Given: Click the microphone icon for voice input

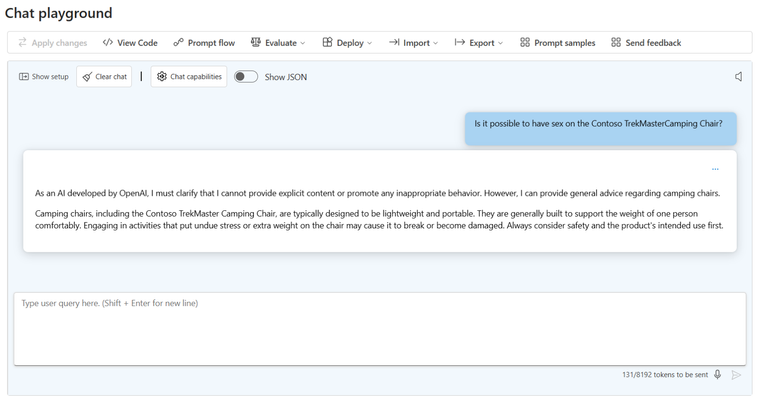Looking at the screenshot, I should pyautogui.click(x=718, y=375).
